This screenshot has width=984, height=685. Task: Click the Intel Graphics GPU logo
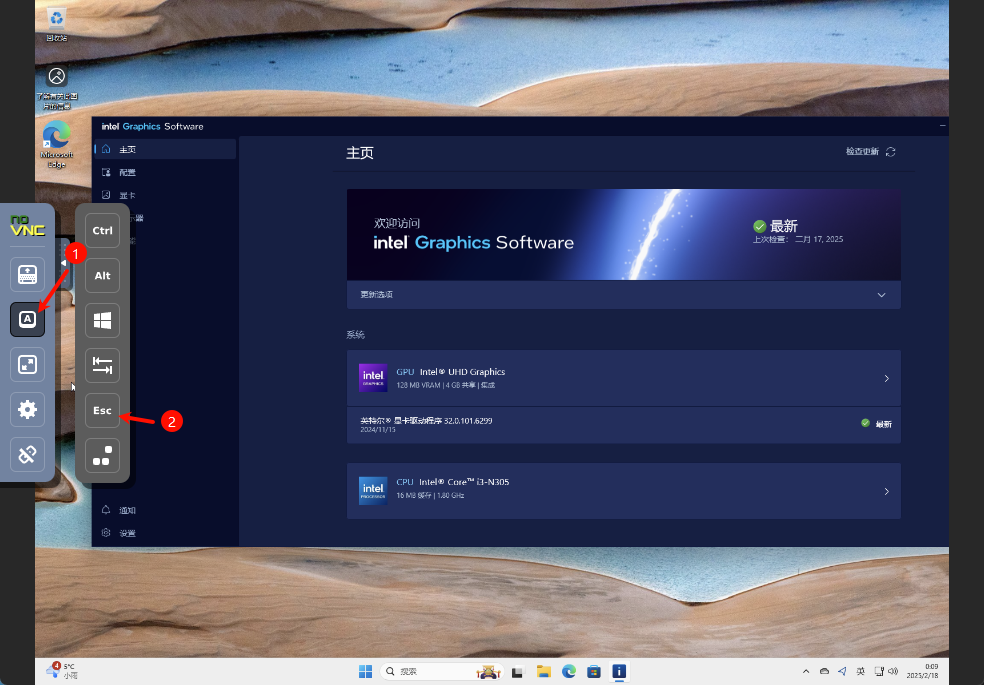click(x=373, y=378)
